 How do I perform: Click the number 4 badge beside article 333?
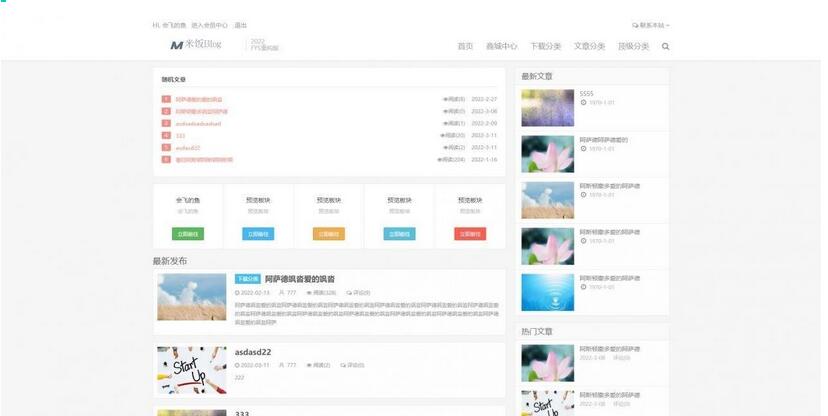point(166,135)
